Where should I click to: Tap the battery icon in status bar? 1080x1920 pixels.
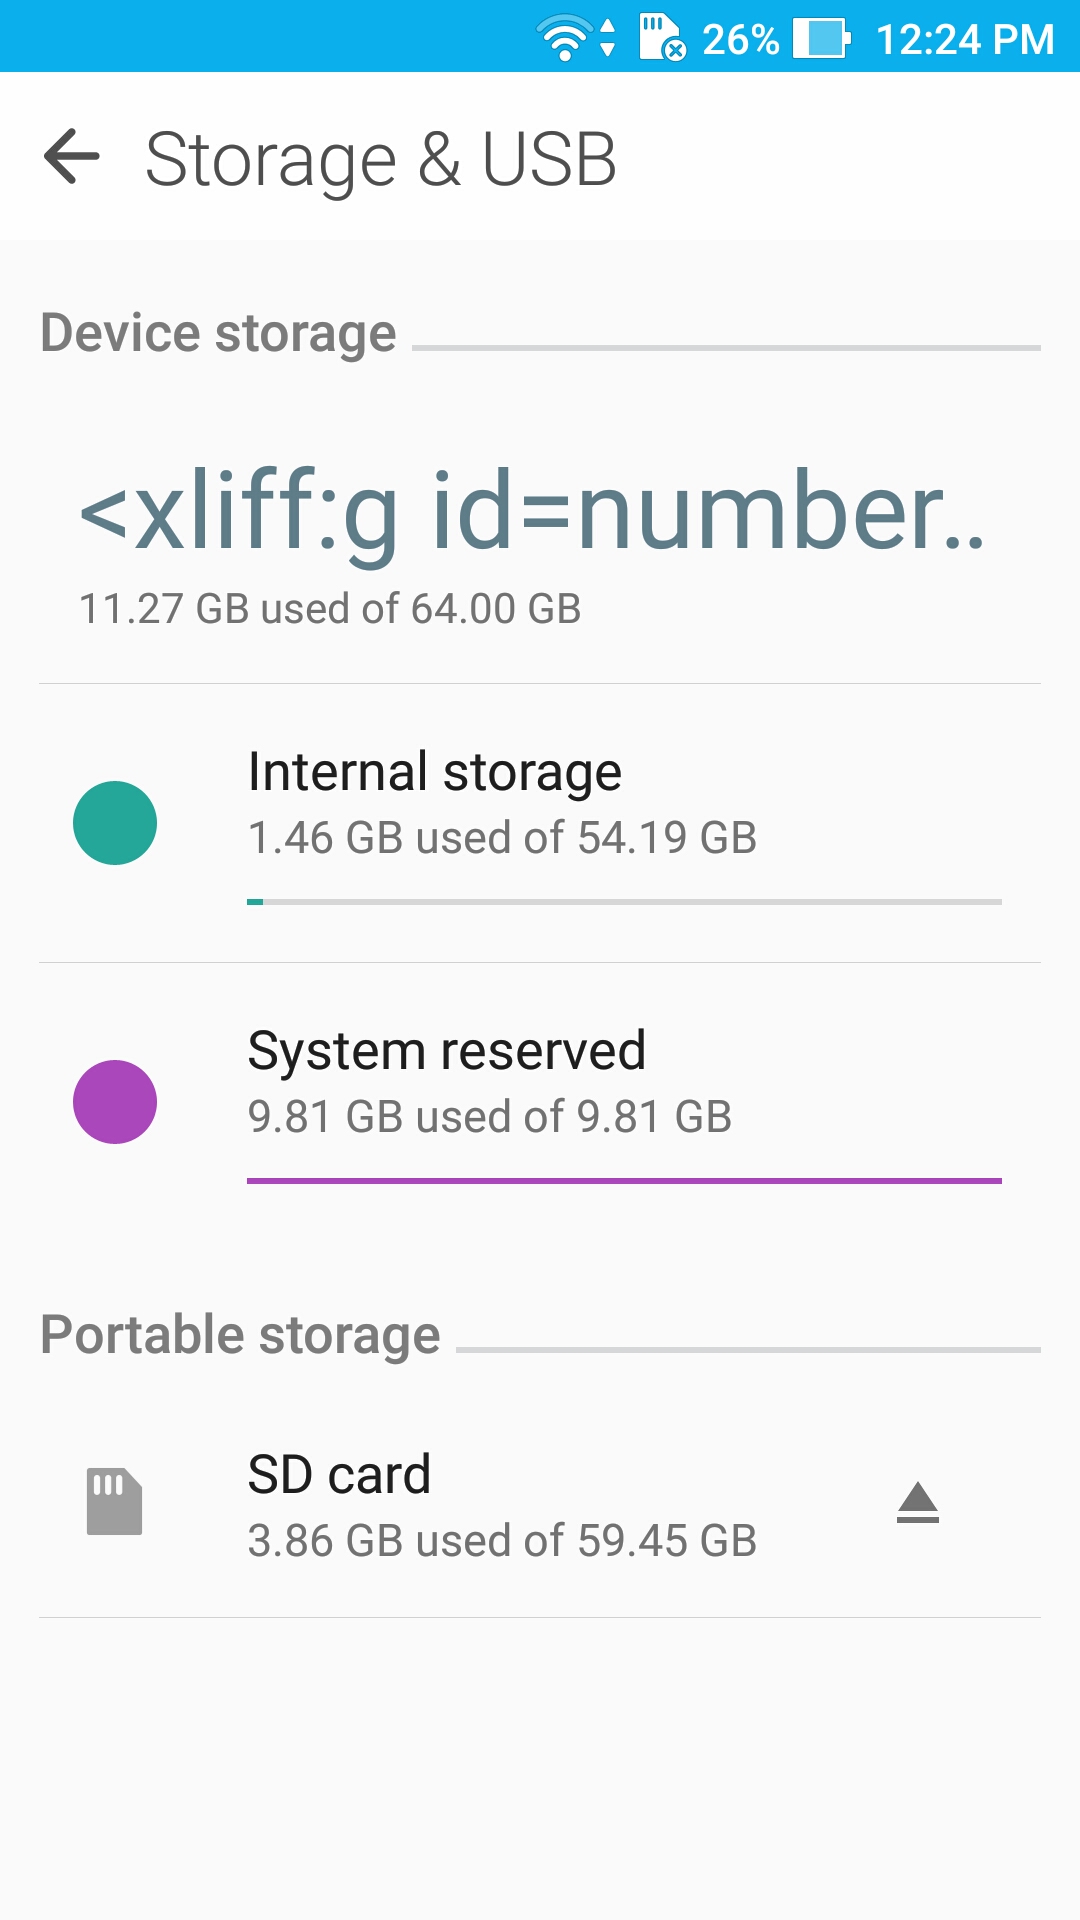coord(821,39)
